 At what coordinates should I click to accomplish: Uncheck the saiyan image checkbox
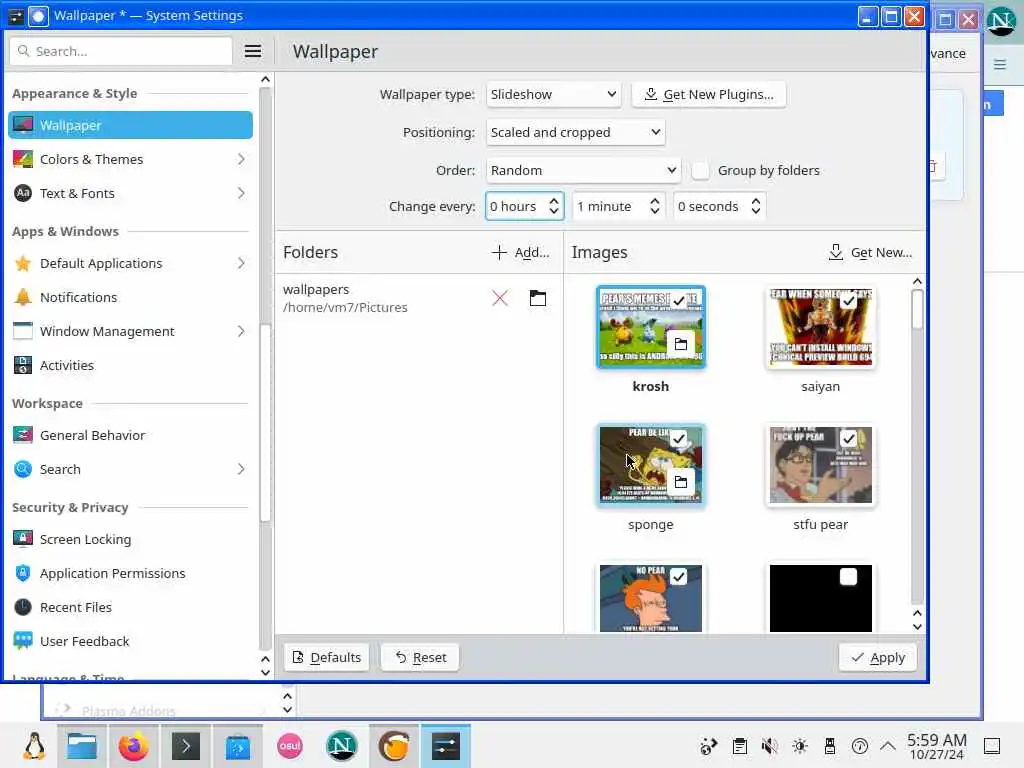coord(848,300)
